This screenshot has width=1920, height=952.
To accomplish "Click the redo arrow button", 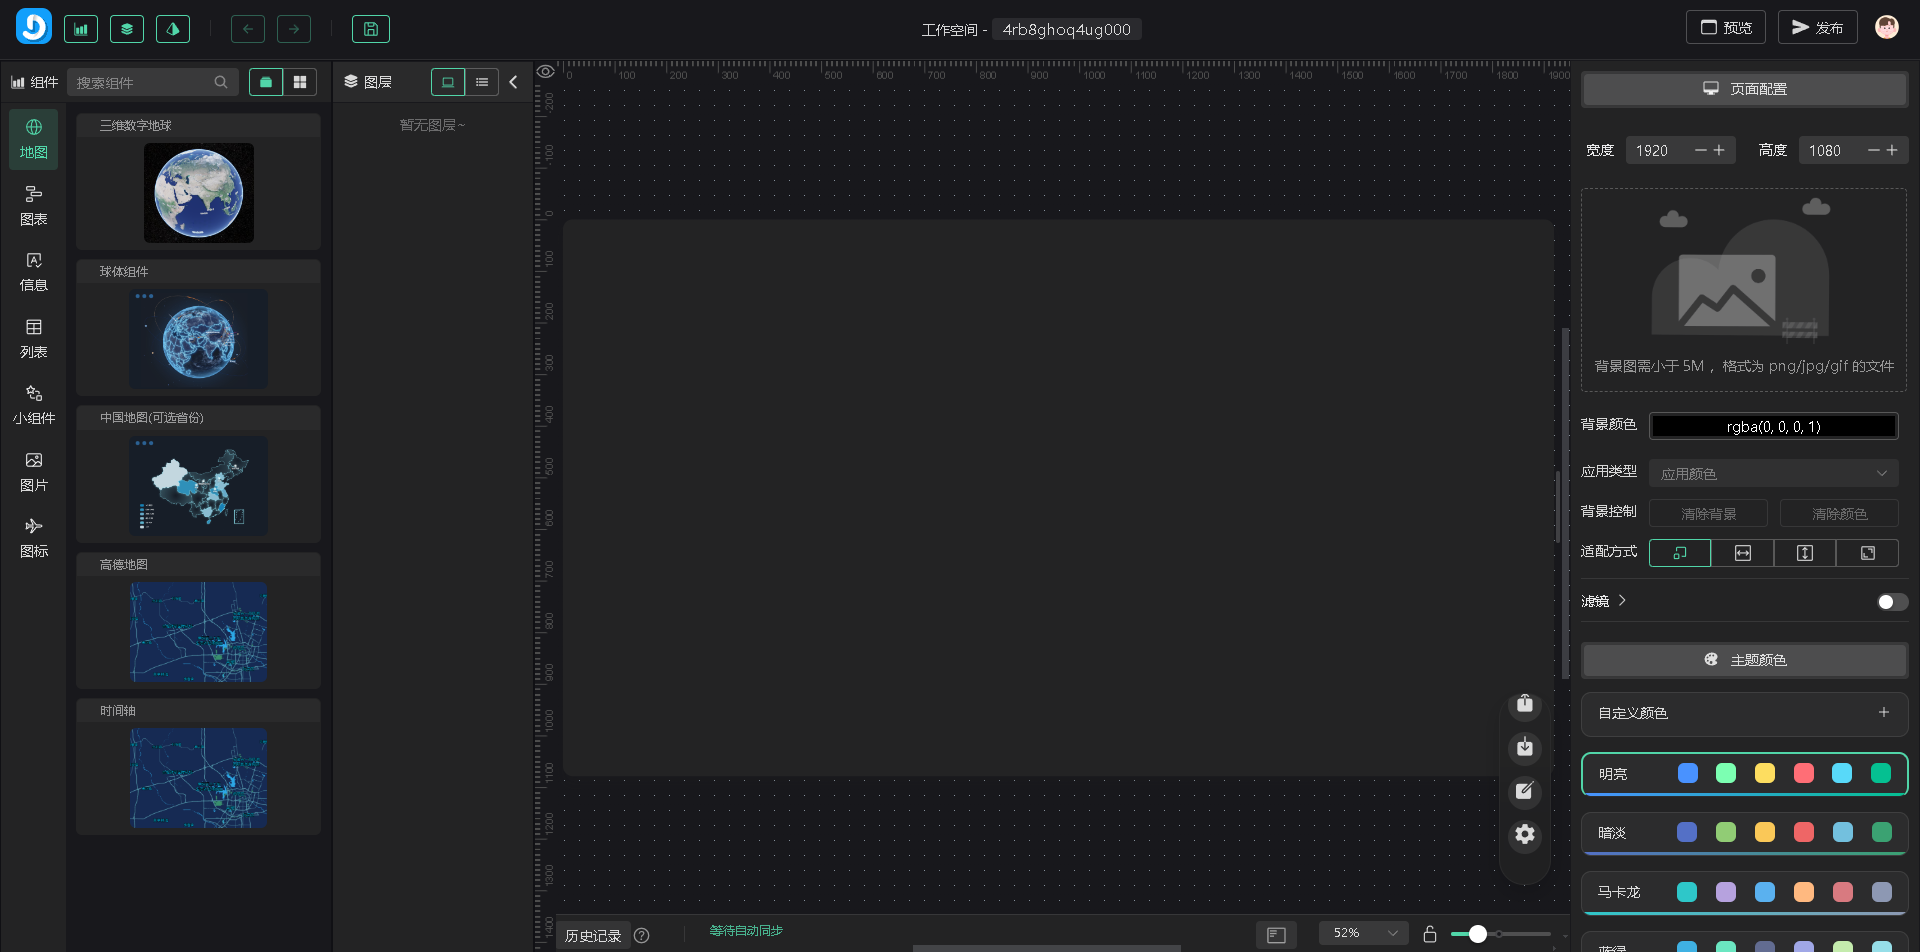I will pos(294,29).
